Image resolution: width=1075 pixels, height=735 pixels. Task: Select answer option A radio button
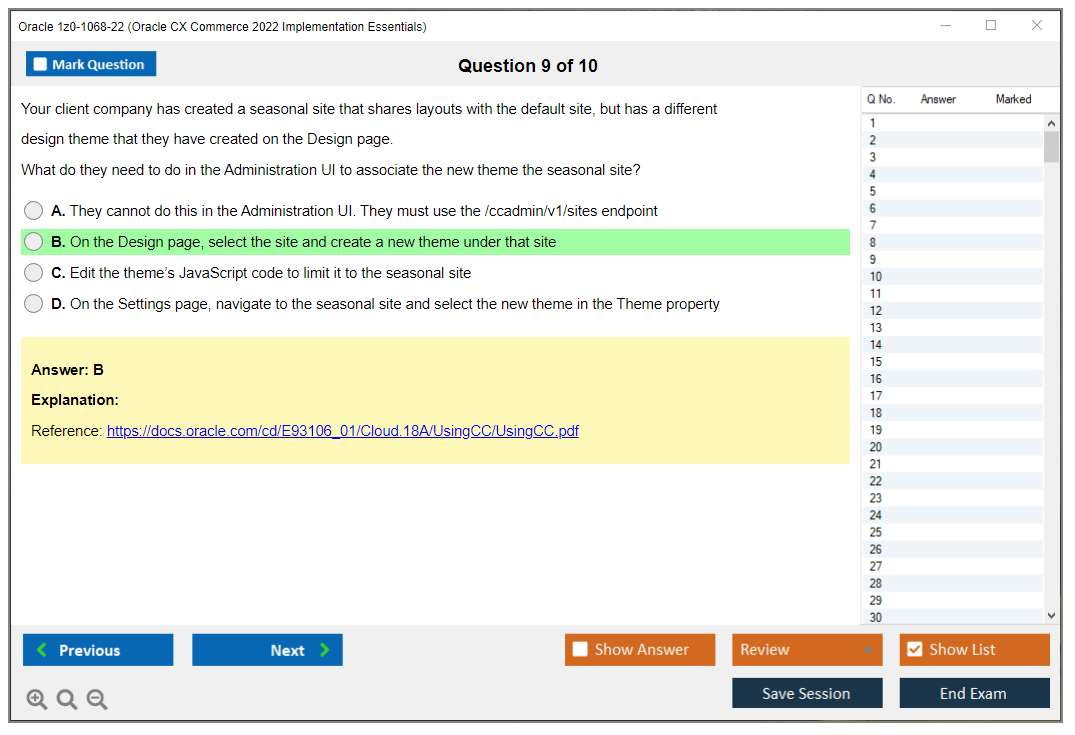pyautogui.click(x=34, y=211)
